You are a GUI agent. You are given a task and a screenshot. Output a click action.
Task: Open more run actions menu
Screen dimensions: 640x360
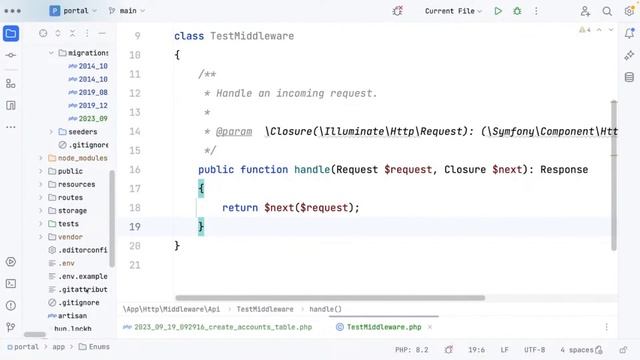pos(536,11)
